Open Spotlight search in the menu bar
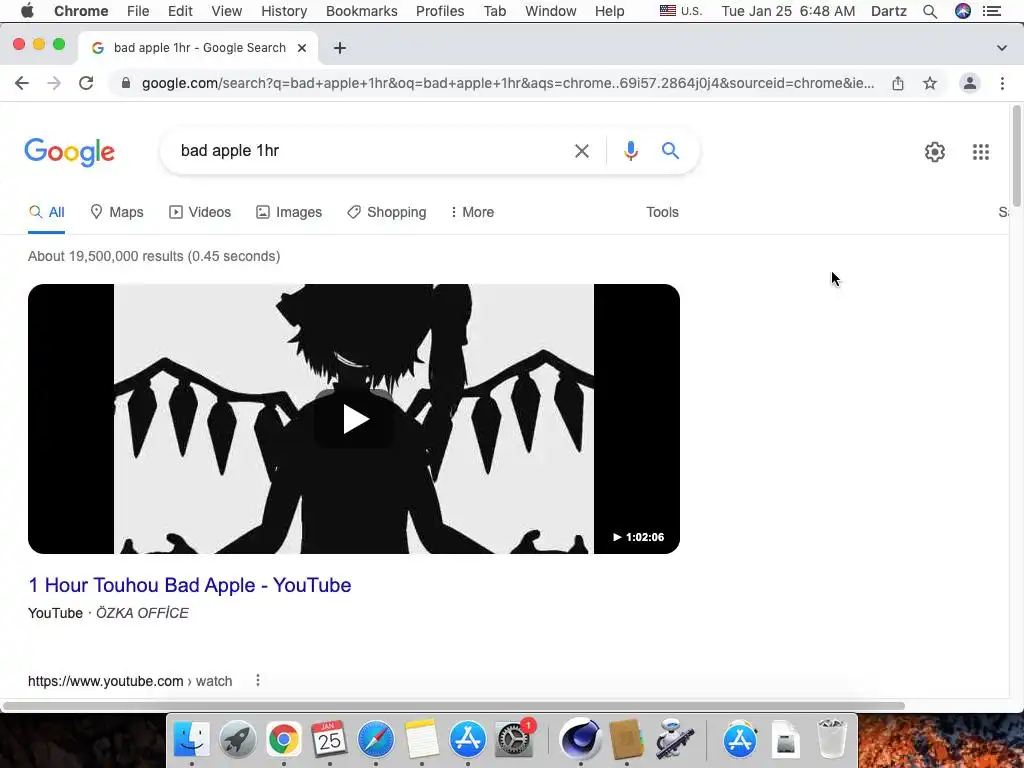 click(x=930, y=11)
